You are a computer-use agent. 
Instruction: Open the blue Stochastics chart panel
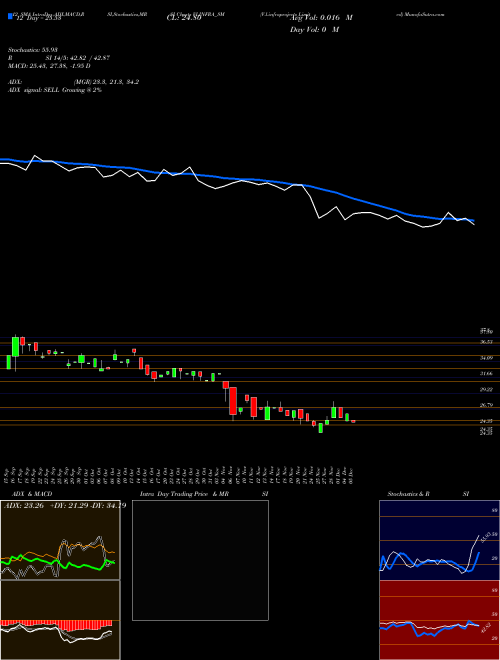tap(439, 540)
